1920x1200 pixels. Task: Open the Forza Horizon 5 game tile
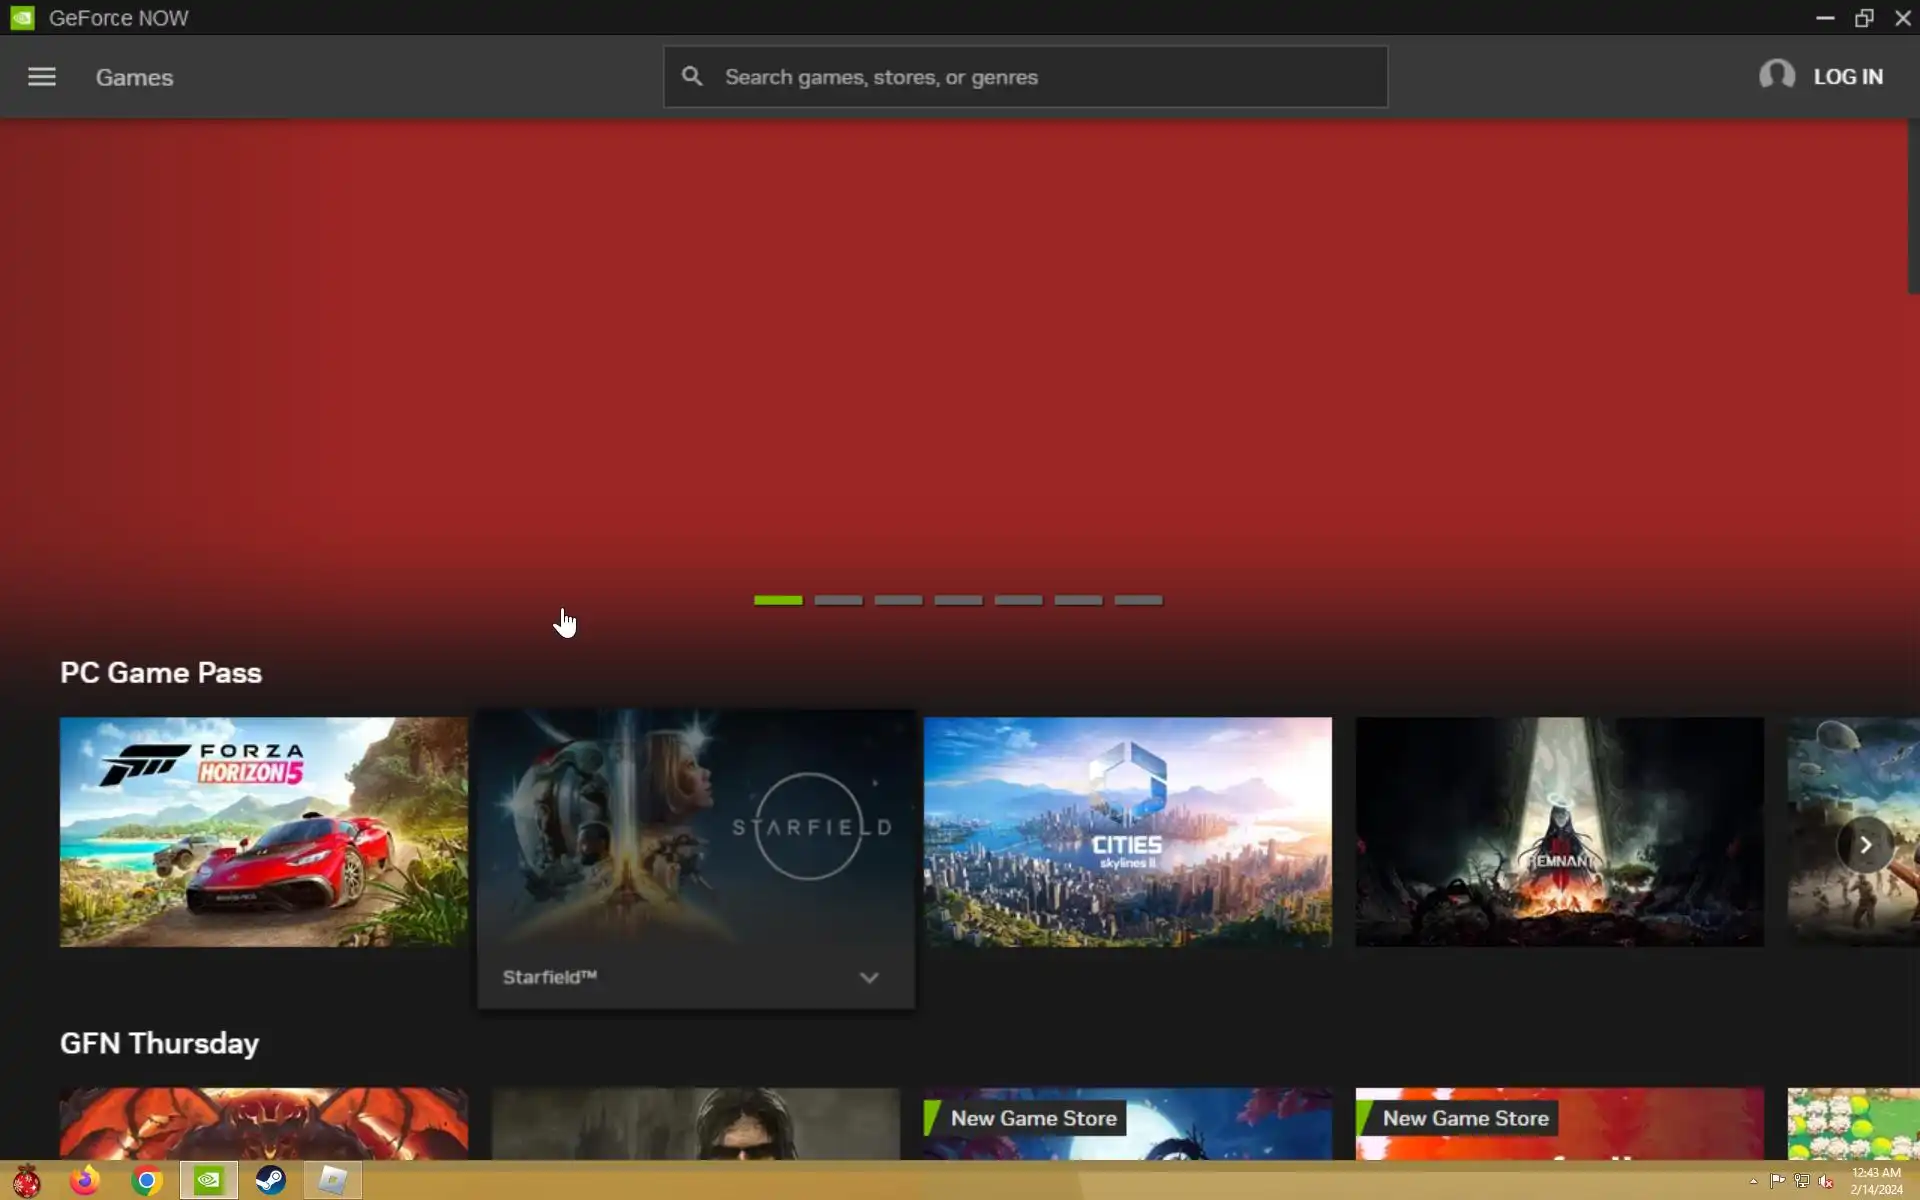pyautogui.click(x=263, y=831)
